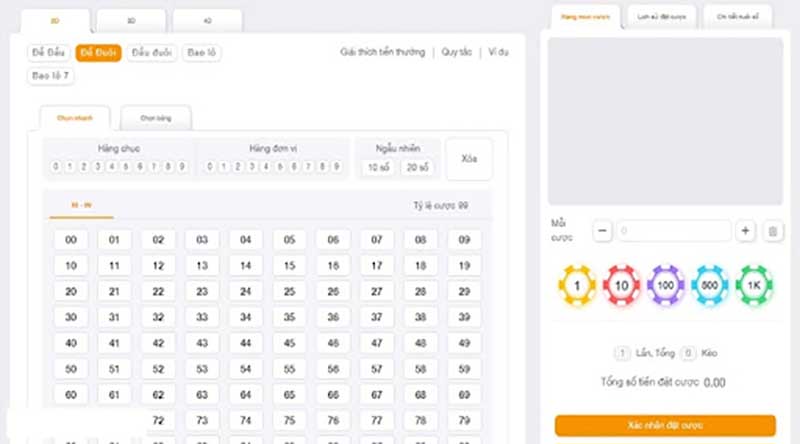
Task: Select the yellow 1 betting chip
Action: click(x=576, y=286)
